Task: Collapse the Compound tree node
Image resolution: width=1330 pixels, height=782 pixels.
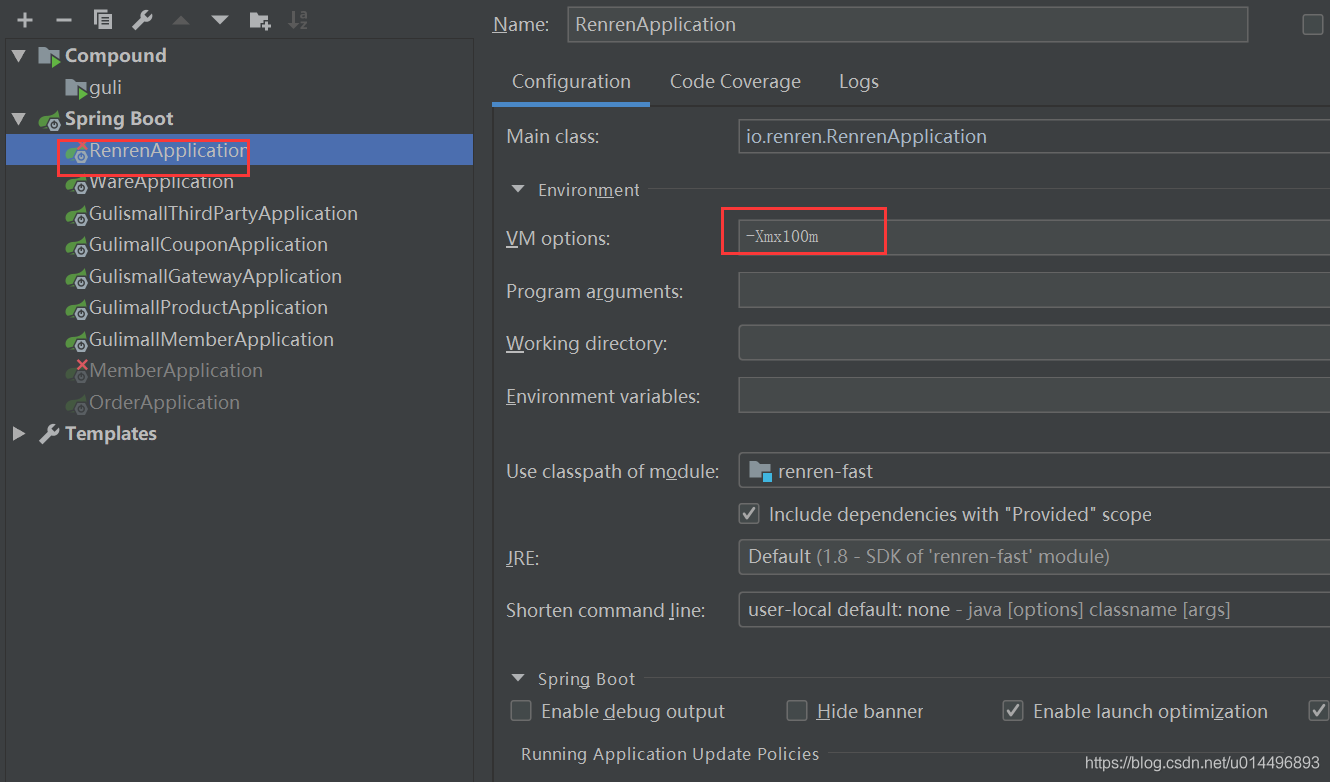Action: (19, 56)
